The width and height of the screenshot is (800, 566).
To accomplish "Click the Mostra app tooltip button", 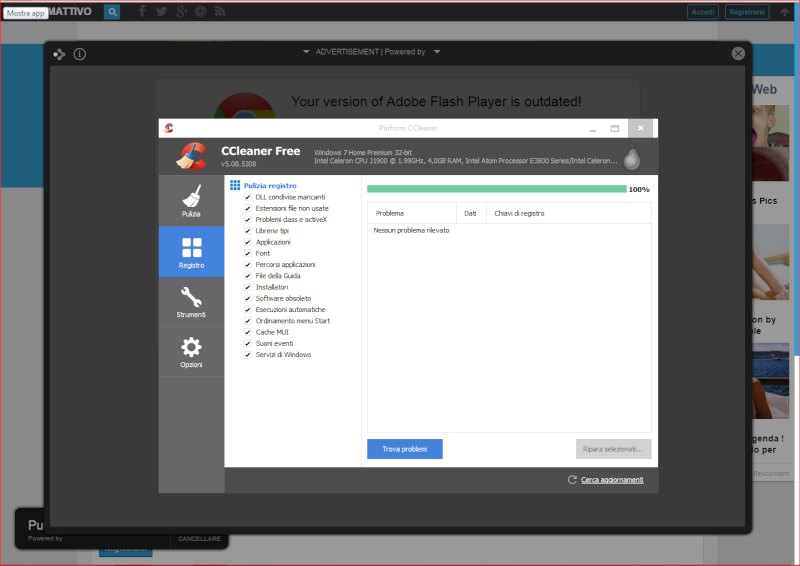I will (26, 13).
